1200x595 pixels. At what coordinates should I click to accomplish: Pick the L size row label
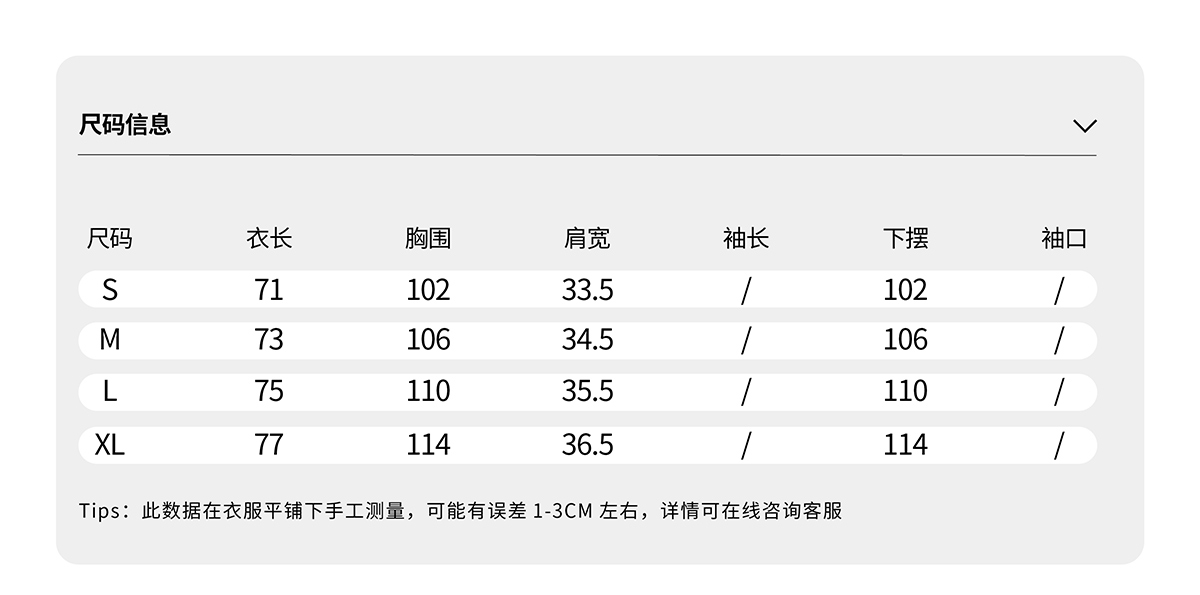(110, 392)
